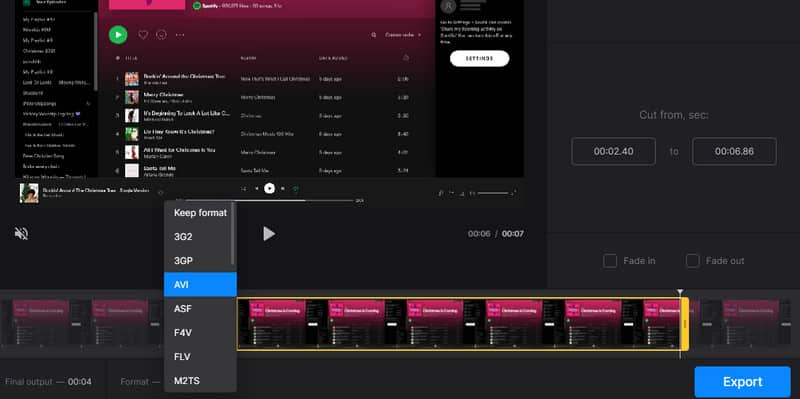Click now-playing album cover in player bar
Screen dimensions: 800x399
[x=29, y=193]
